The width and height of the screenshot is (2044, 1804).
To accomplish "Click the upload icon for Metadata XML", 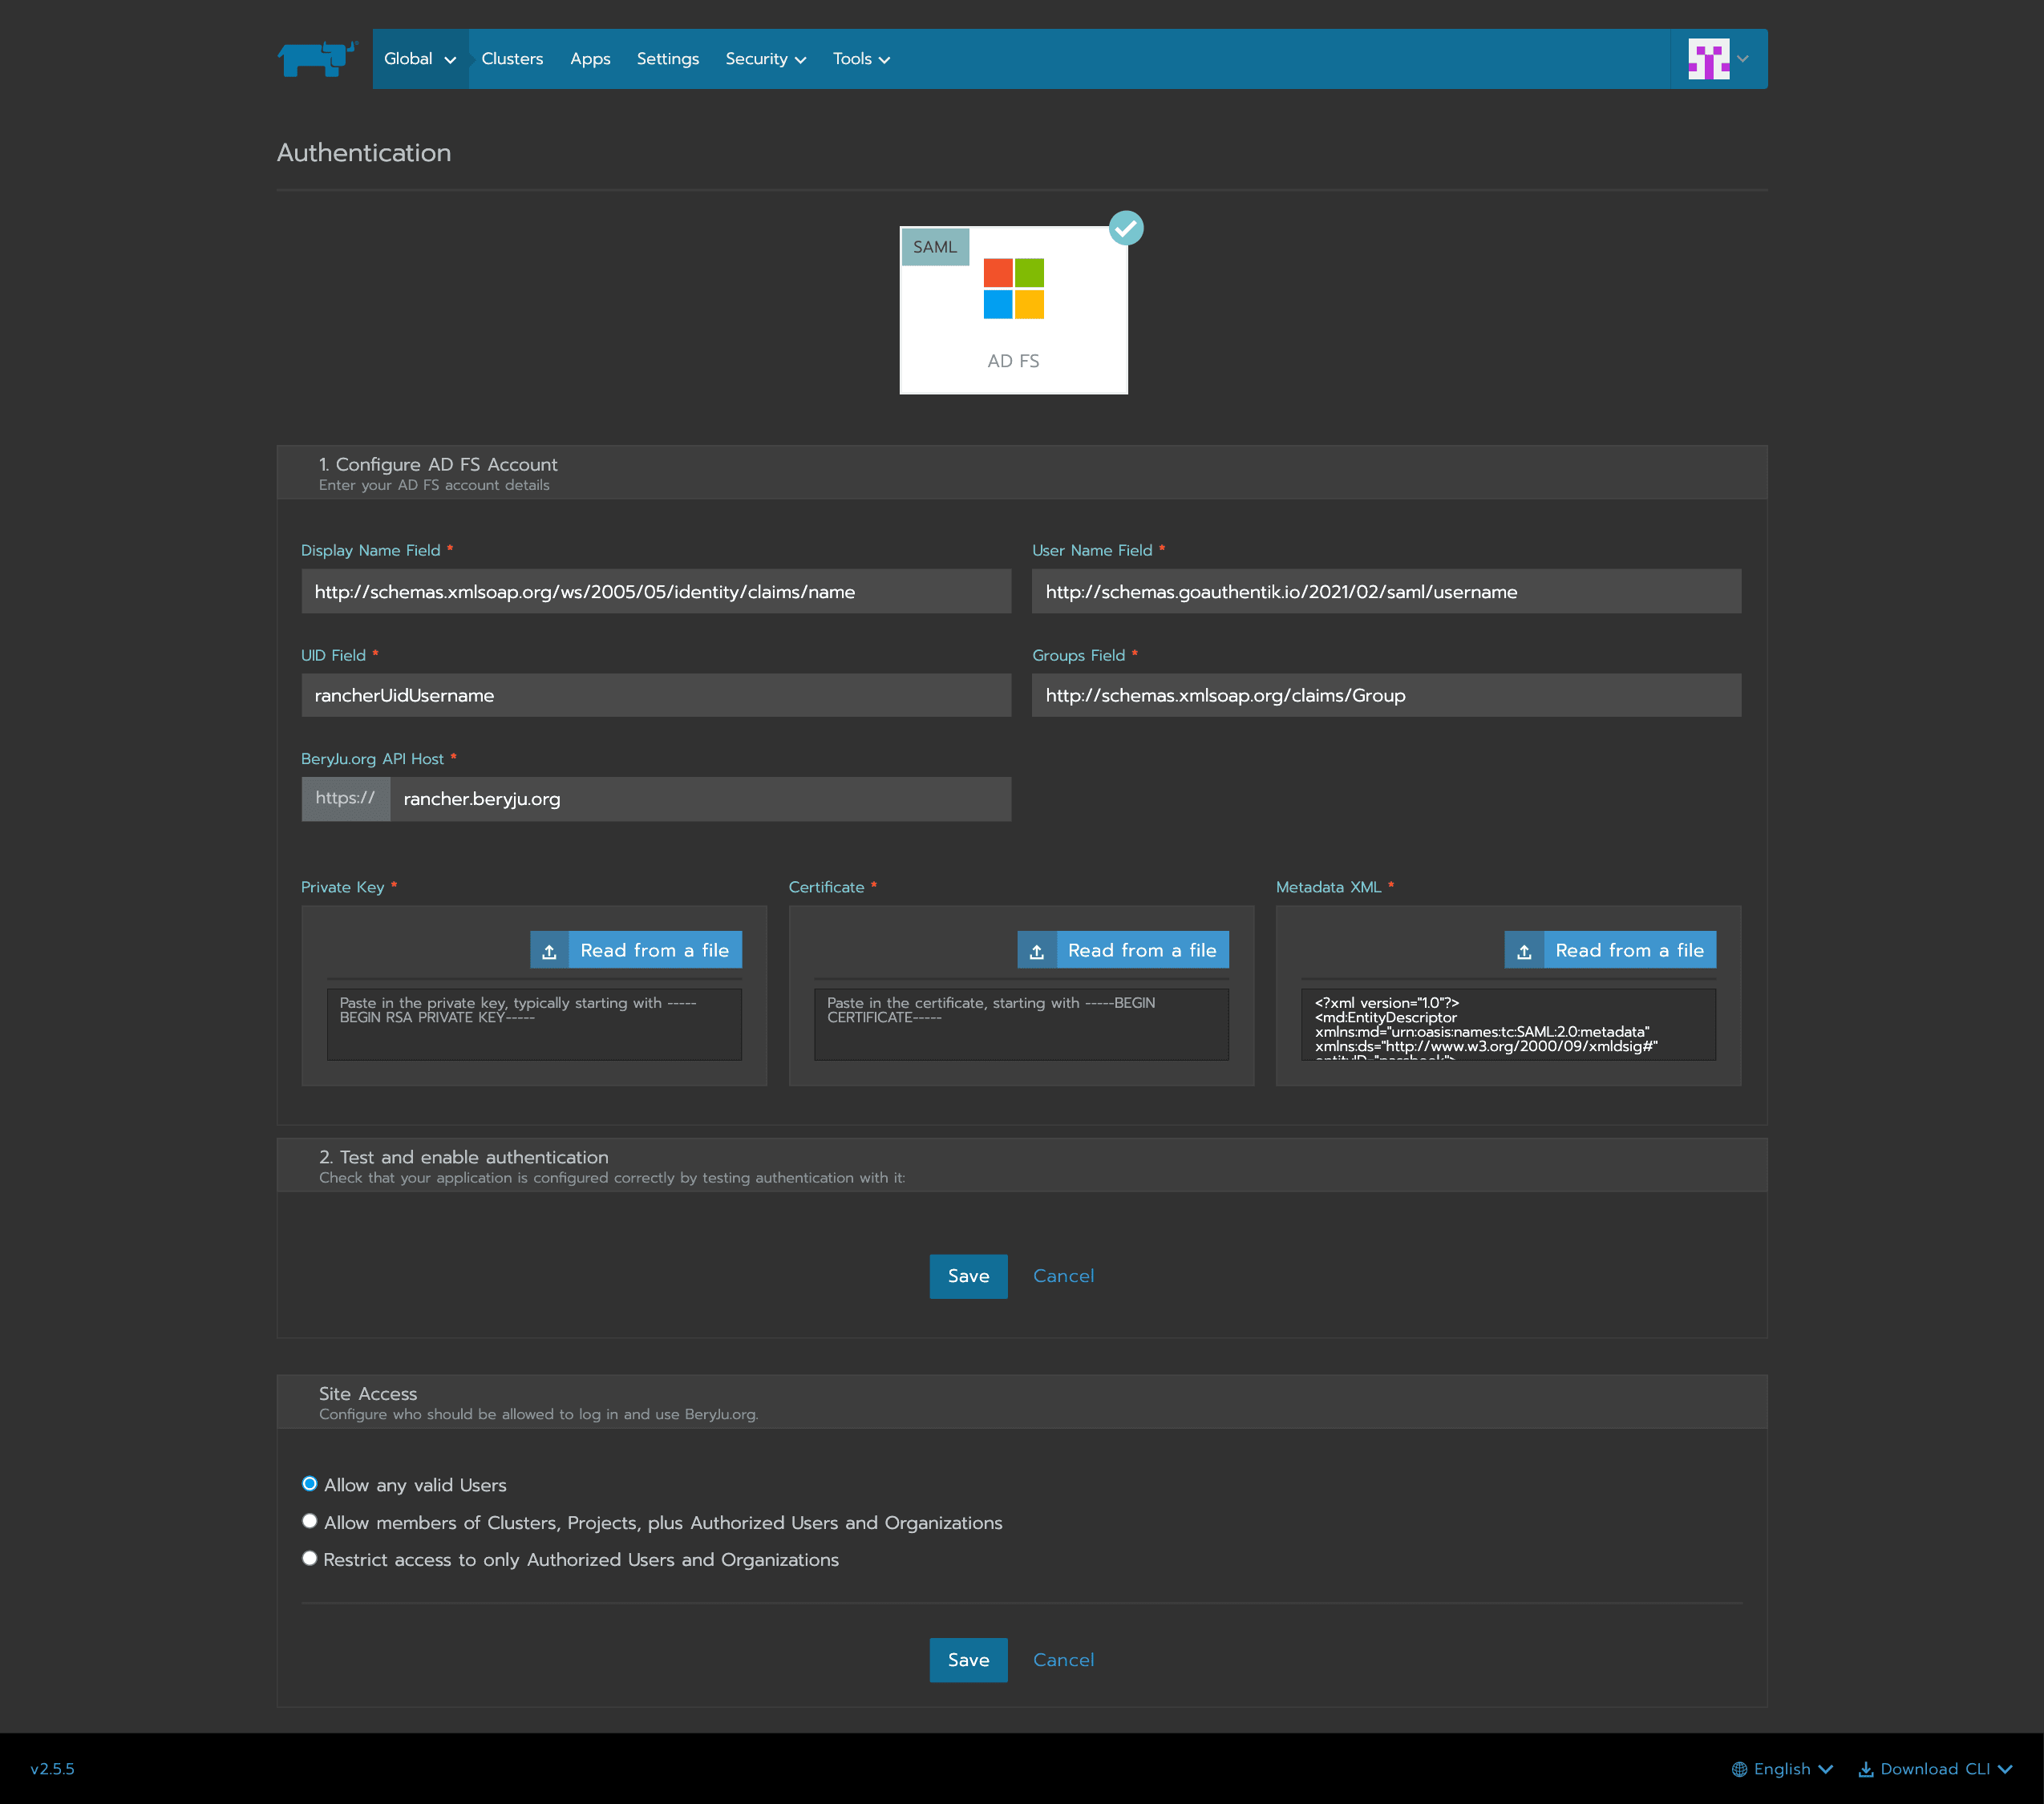I will pyautogui.click(x=1524, y=951).
